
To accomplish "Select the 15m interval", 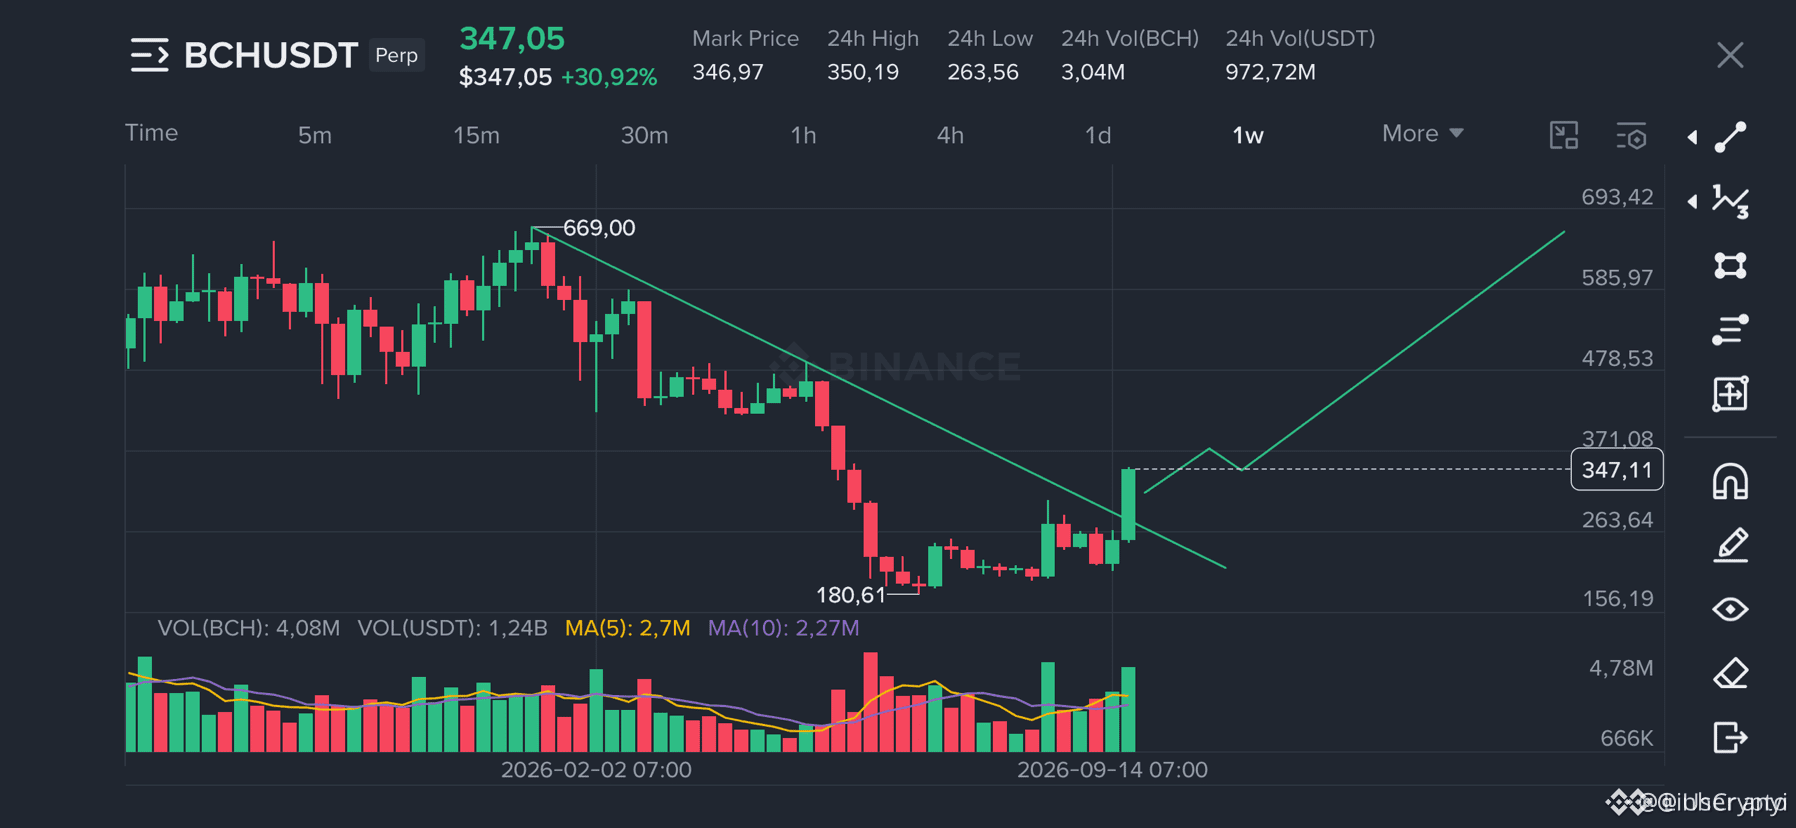I will pyautogui.click(x=476, y=135).
